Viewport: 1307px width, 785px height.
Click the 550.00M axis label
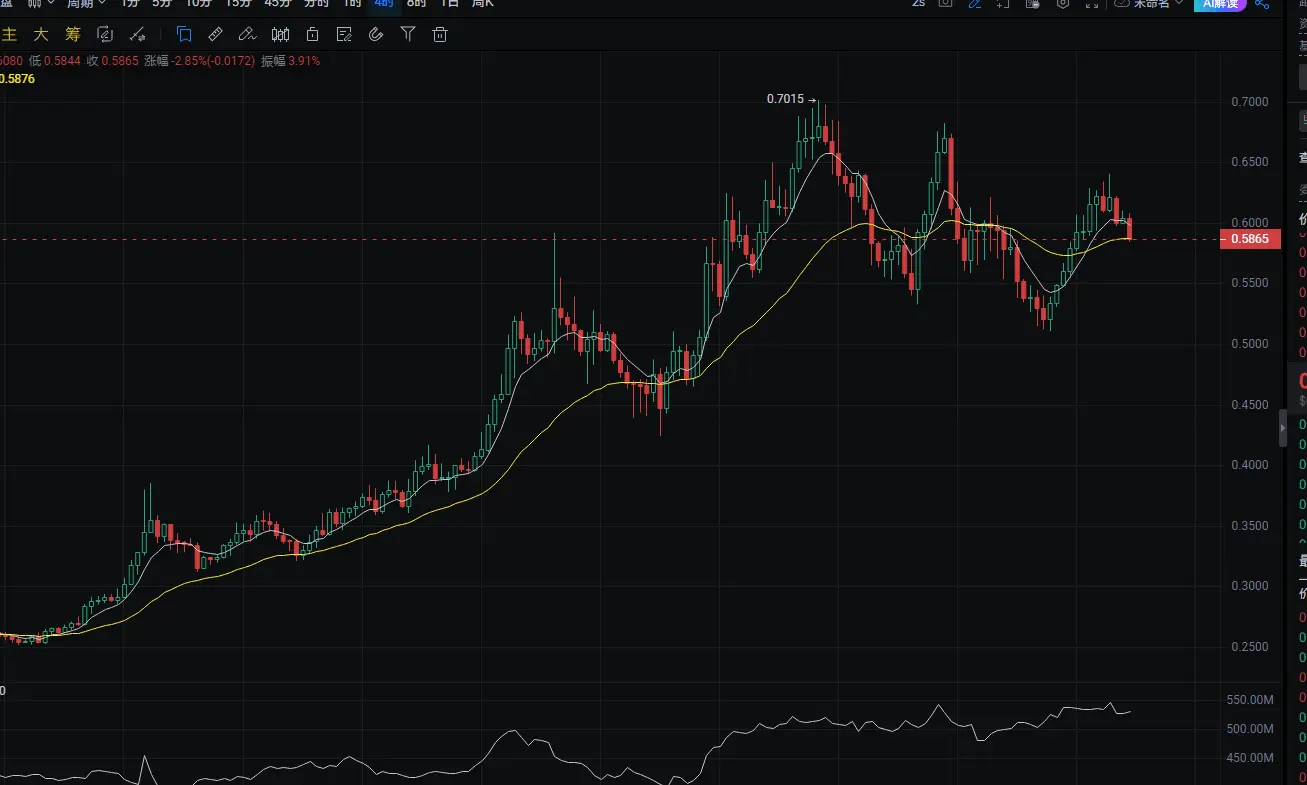tap(1251, 700)
